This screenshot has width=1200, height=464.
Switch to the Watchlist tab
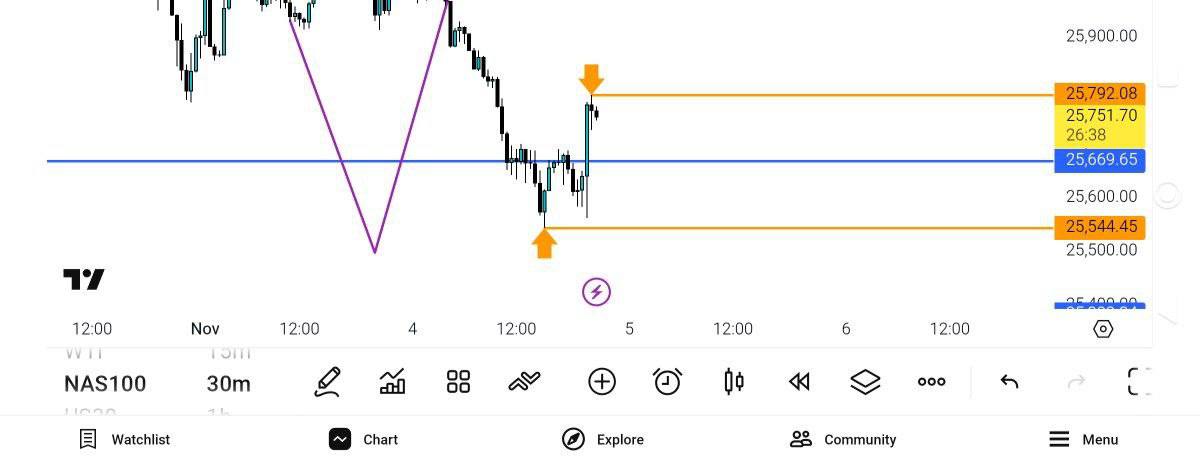125,439
